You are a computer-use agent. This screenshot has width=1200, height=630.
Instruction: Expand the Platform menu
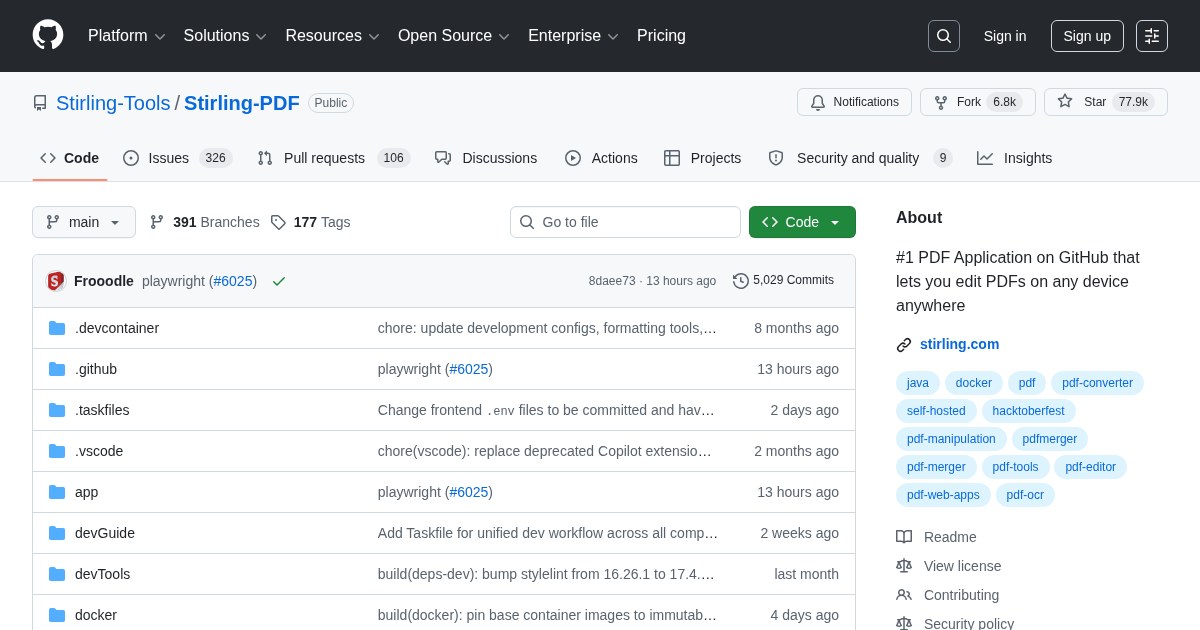coord(126,36)
